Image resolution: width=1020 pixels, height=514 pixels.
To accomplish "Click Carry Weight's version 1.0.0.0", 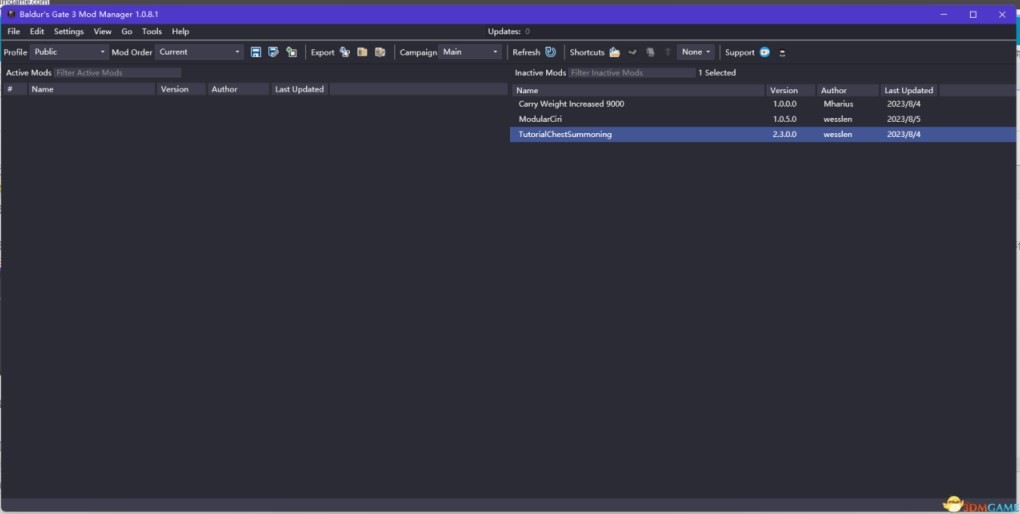I will coord(785,104).
